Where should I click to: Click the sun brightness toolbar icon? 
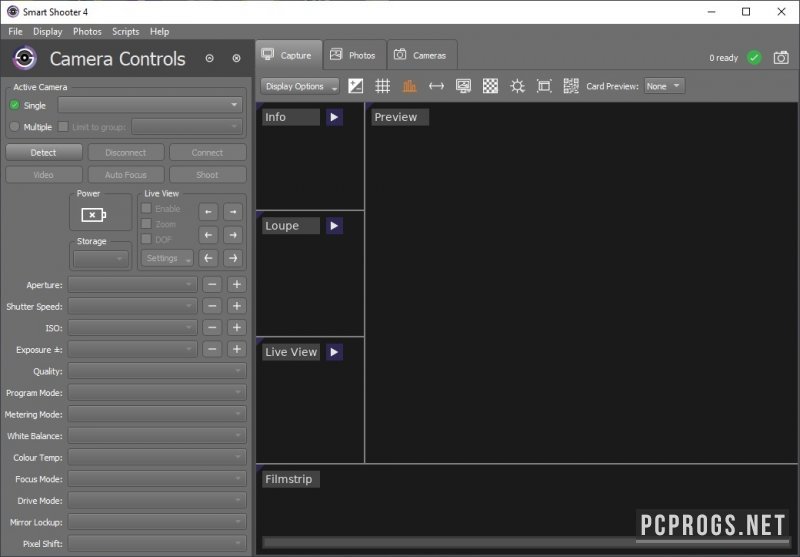pos(517,86)
